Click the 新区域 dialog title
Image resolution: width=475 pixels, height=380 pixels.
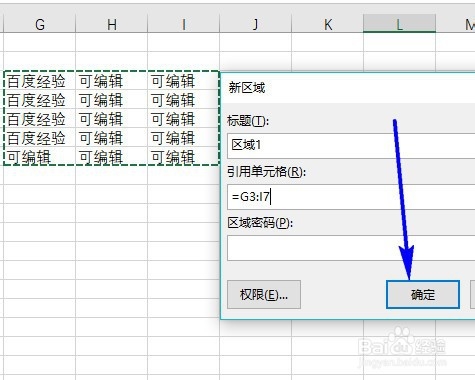[x=247, y=88]
